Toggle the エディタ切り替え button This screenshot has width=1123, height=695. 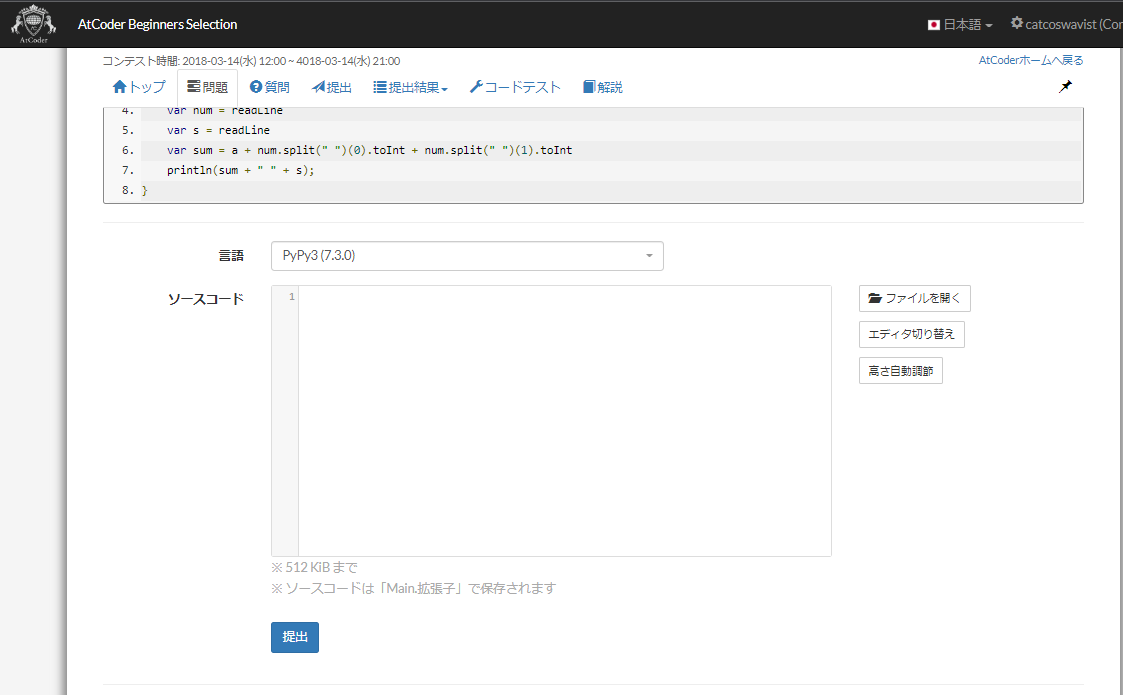[x=912, y=334]
